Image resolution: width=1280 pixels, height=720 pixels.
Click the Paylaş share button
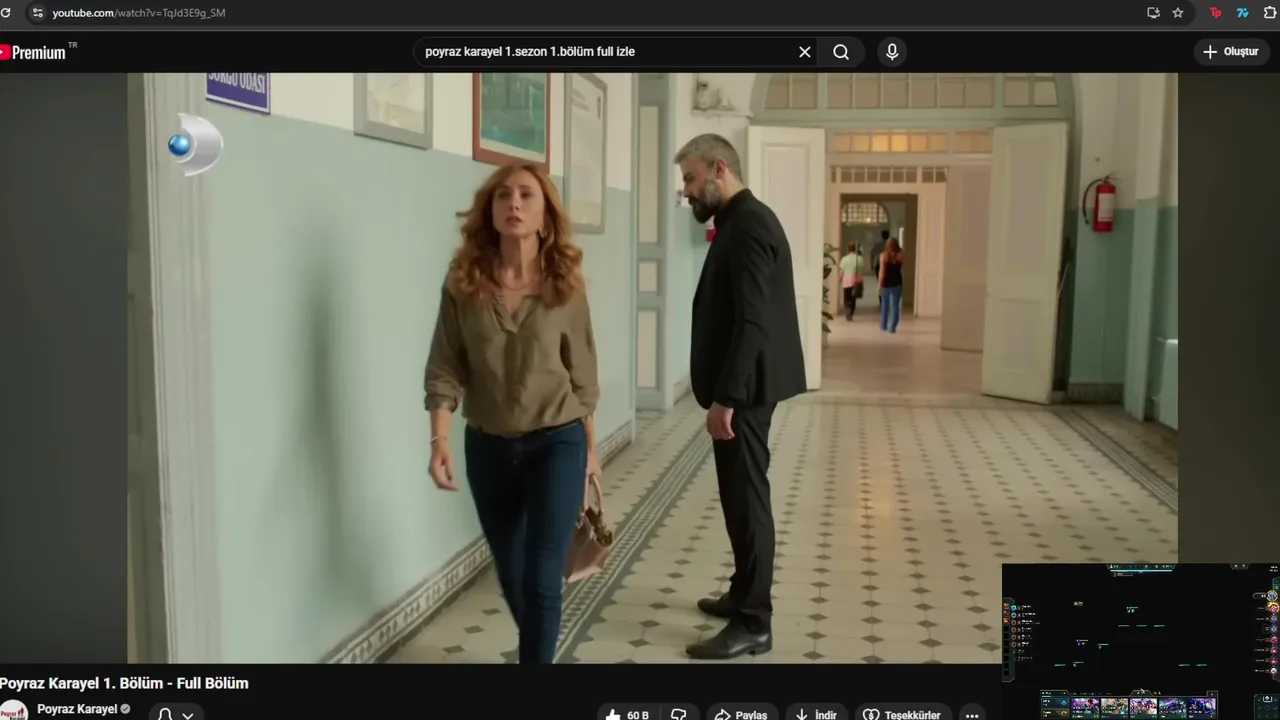tap(741, 714)
